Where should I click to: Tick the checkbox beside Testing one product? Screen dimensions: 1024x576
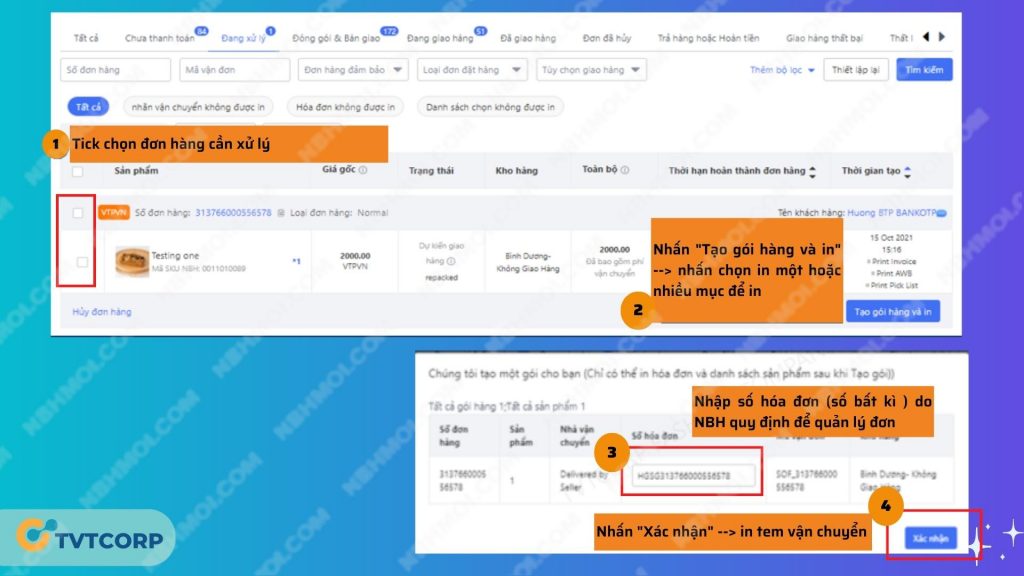[x=82, y=262]
